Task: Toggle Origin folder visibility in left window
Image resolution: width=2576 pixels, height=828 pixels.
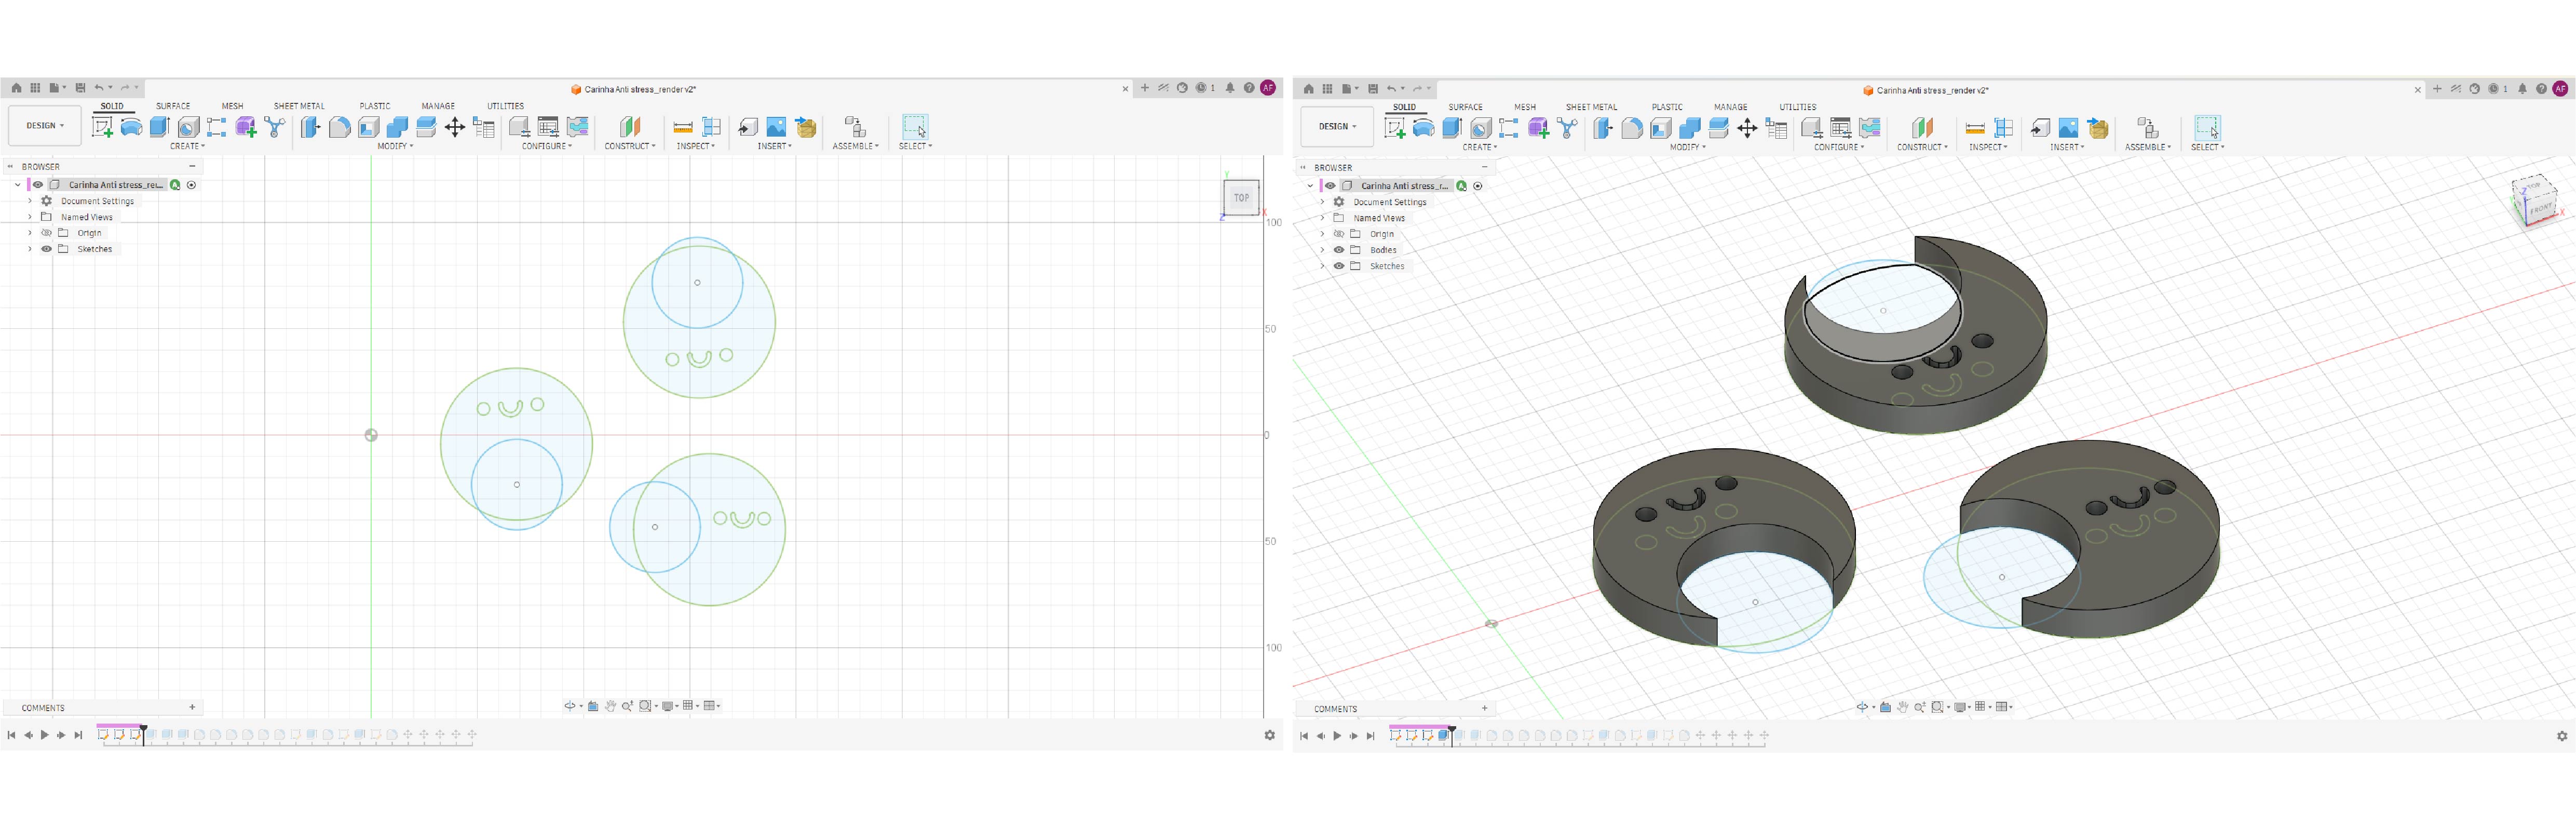Action: [46, 233]
